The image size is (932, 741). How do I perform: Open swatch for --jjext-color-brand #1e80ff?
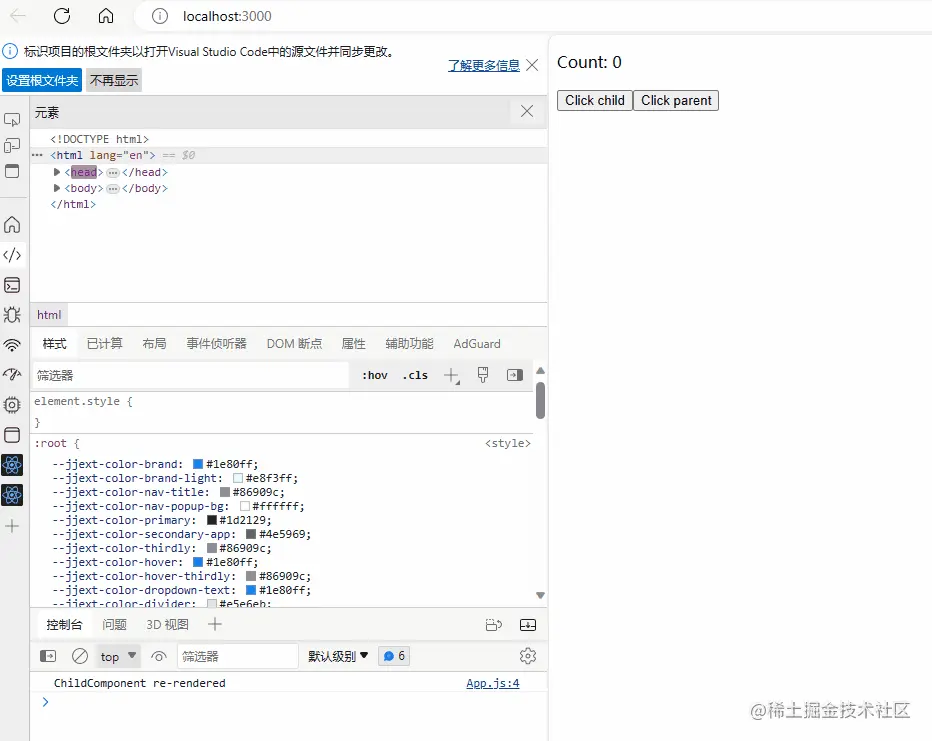[x=198, y=464]
